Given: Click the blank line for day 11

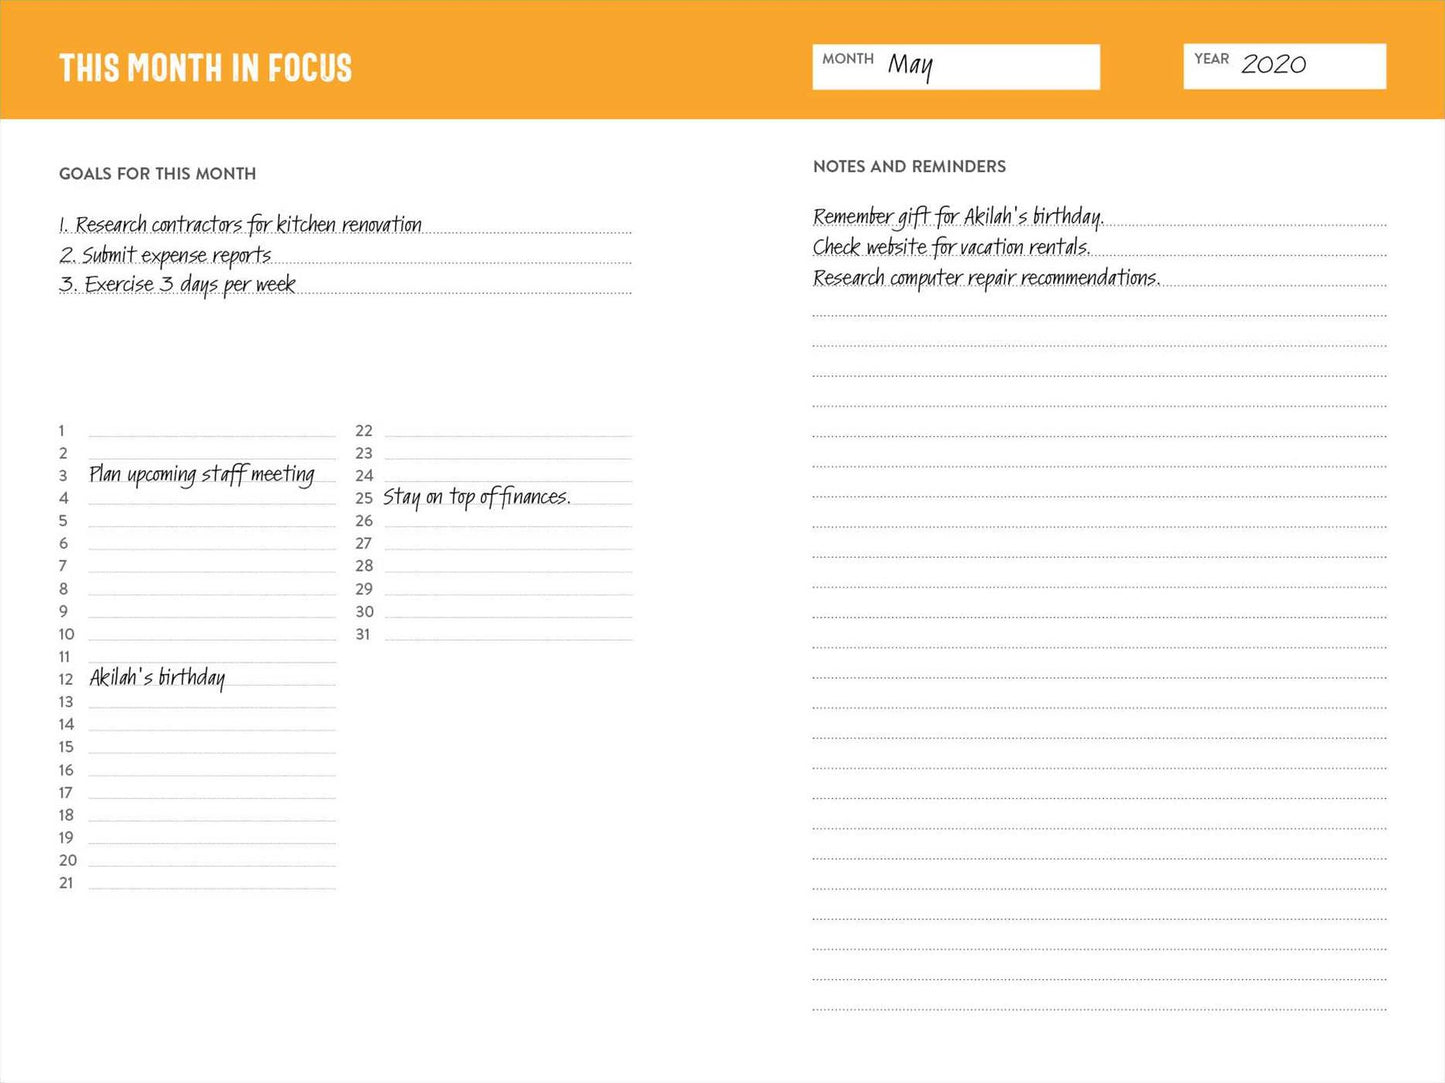Looking at the screenshot, I should pyautogui.click(x=212, y=657).
